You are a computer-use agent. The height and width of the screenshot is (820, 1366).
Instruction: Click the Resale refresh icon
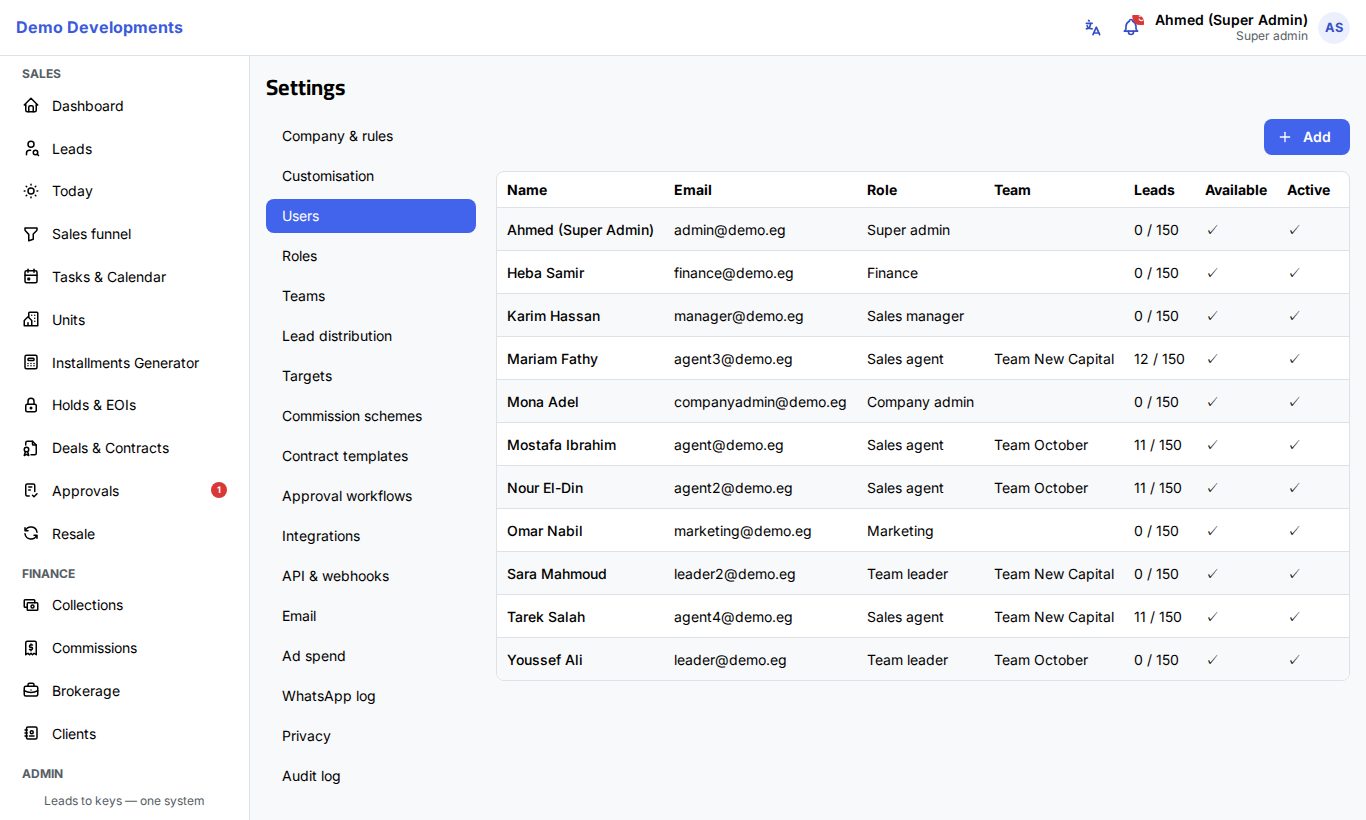[31, 534]
